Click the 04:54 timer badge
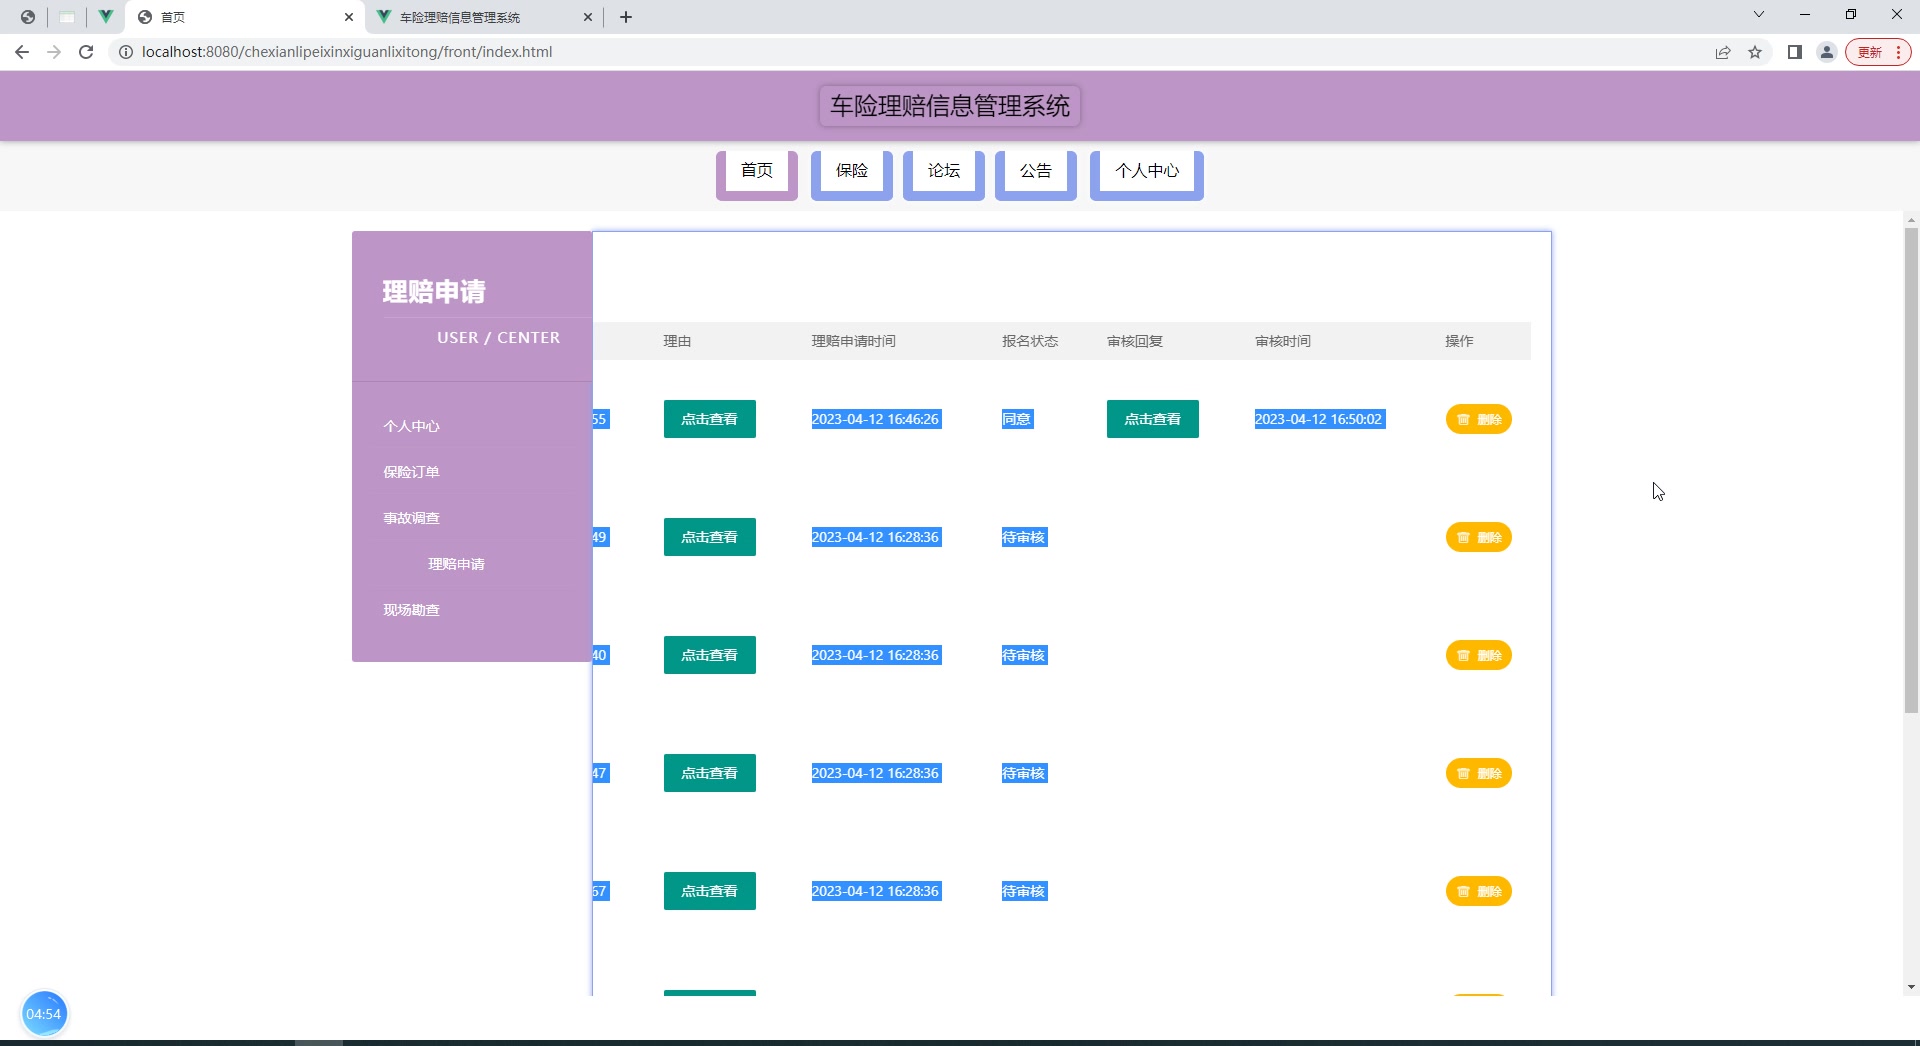 pos(44,1014)
